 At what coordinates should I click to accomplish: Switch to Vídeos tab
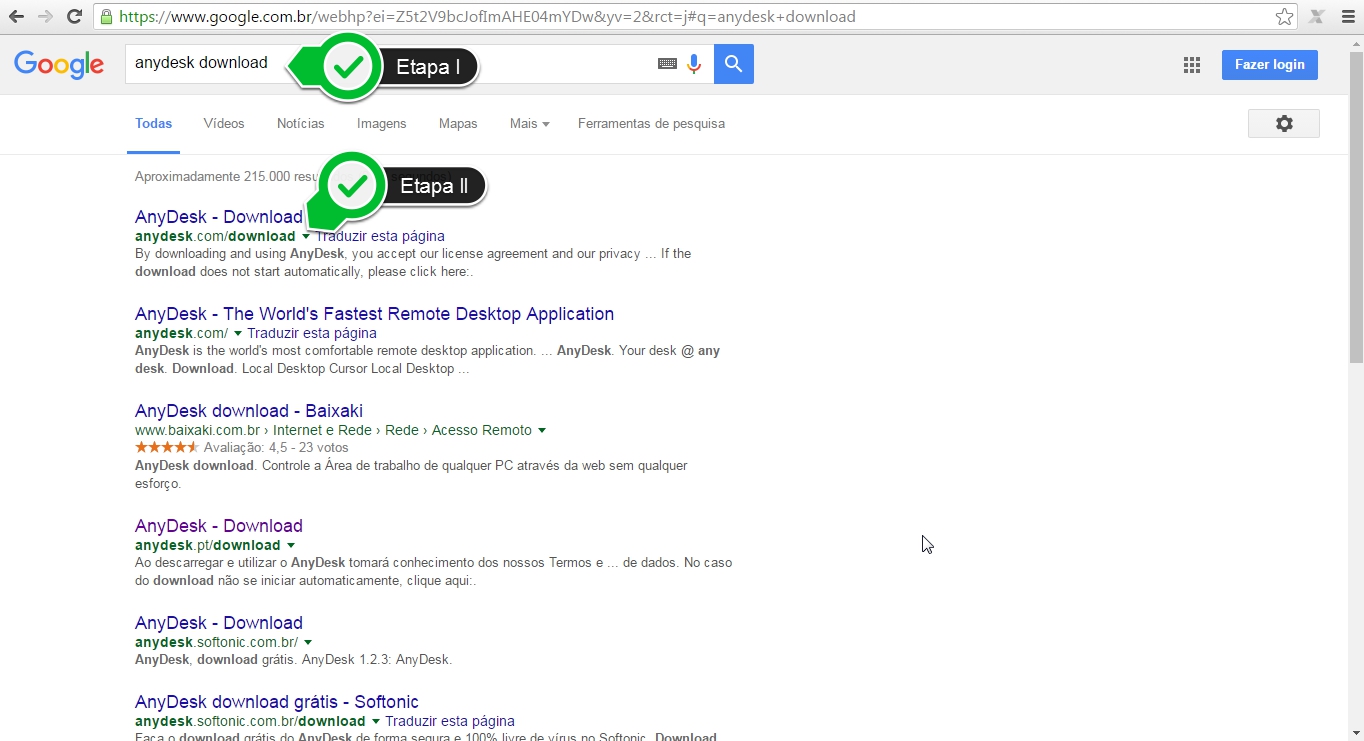(x=224, y=124)
